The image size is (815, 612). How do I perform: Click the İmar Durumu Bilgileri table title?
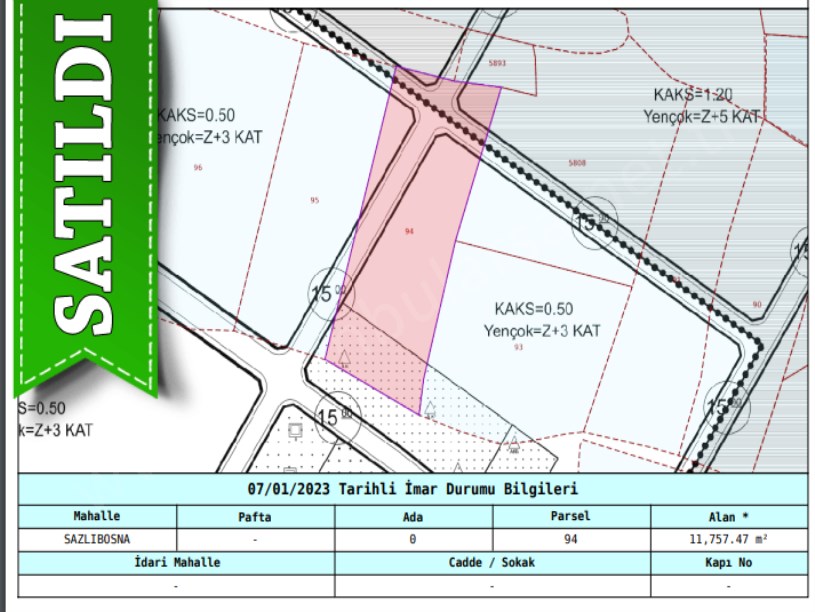(x=412, y=490)
